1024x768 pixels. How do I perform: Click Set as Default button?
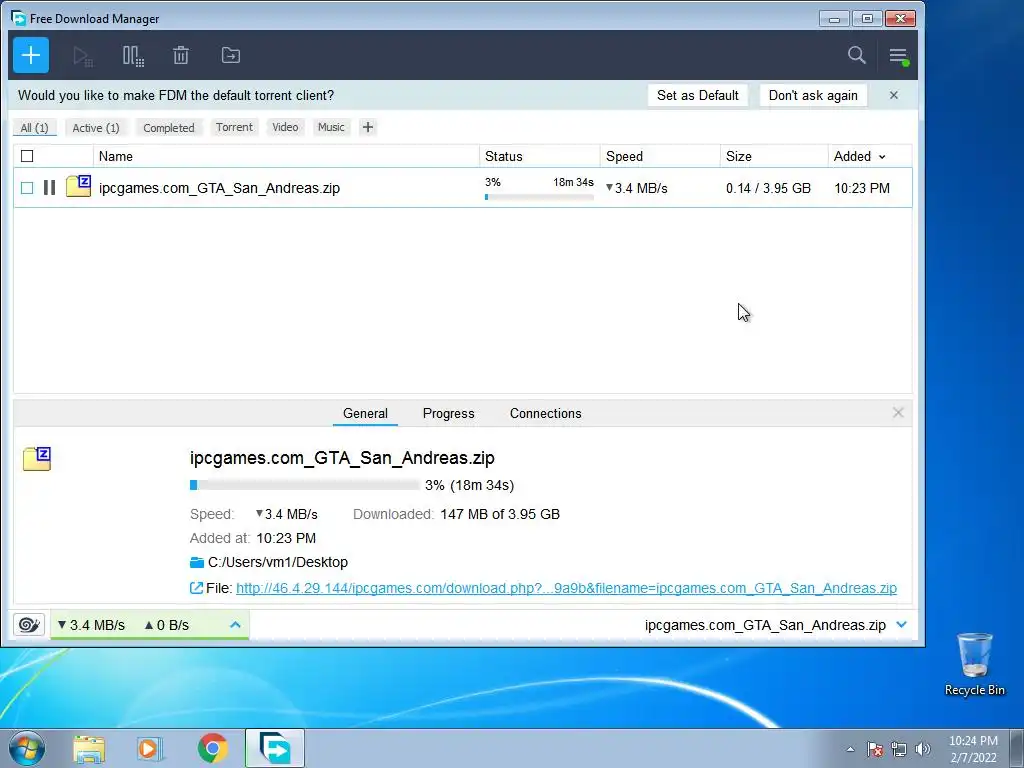[697, 95]
